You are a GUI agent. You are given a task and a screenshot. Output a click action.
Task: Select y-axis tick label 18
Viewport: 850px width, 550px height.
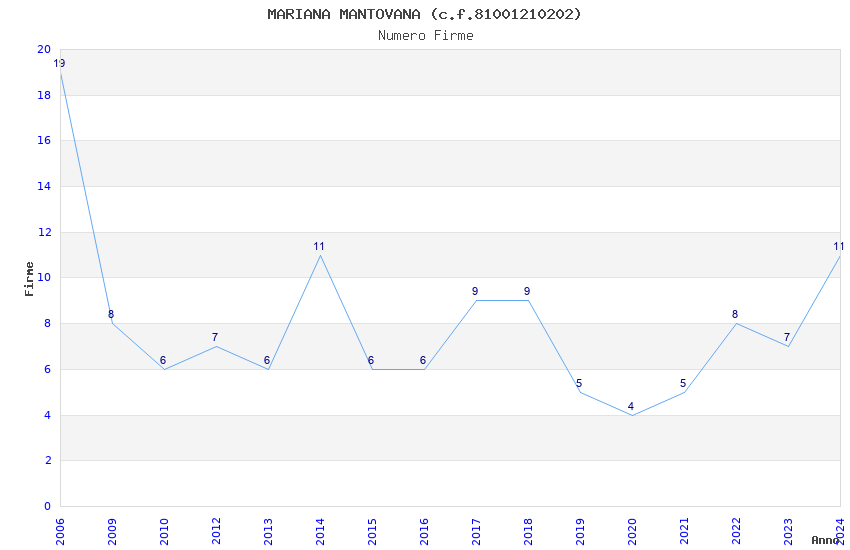tap(44, 95)
